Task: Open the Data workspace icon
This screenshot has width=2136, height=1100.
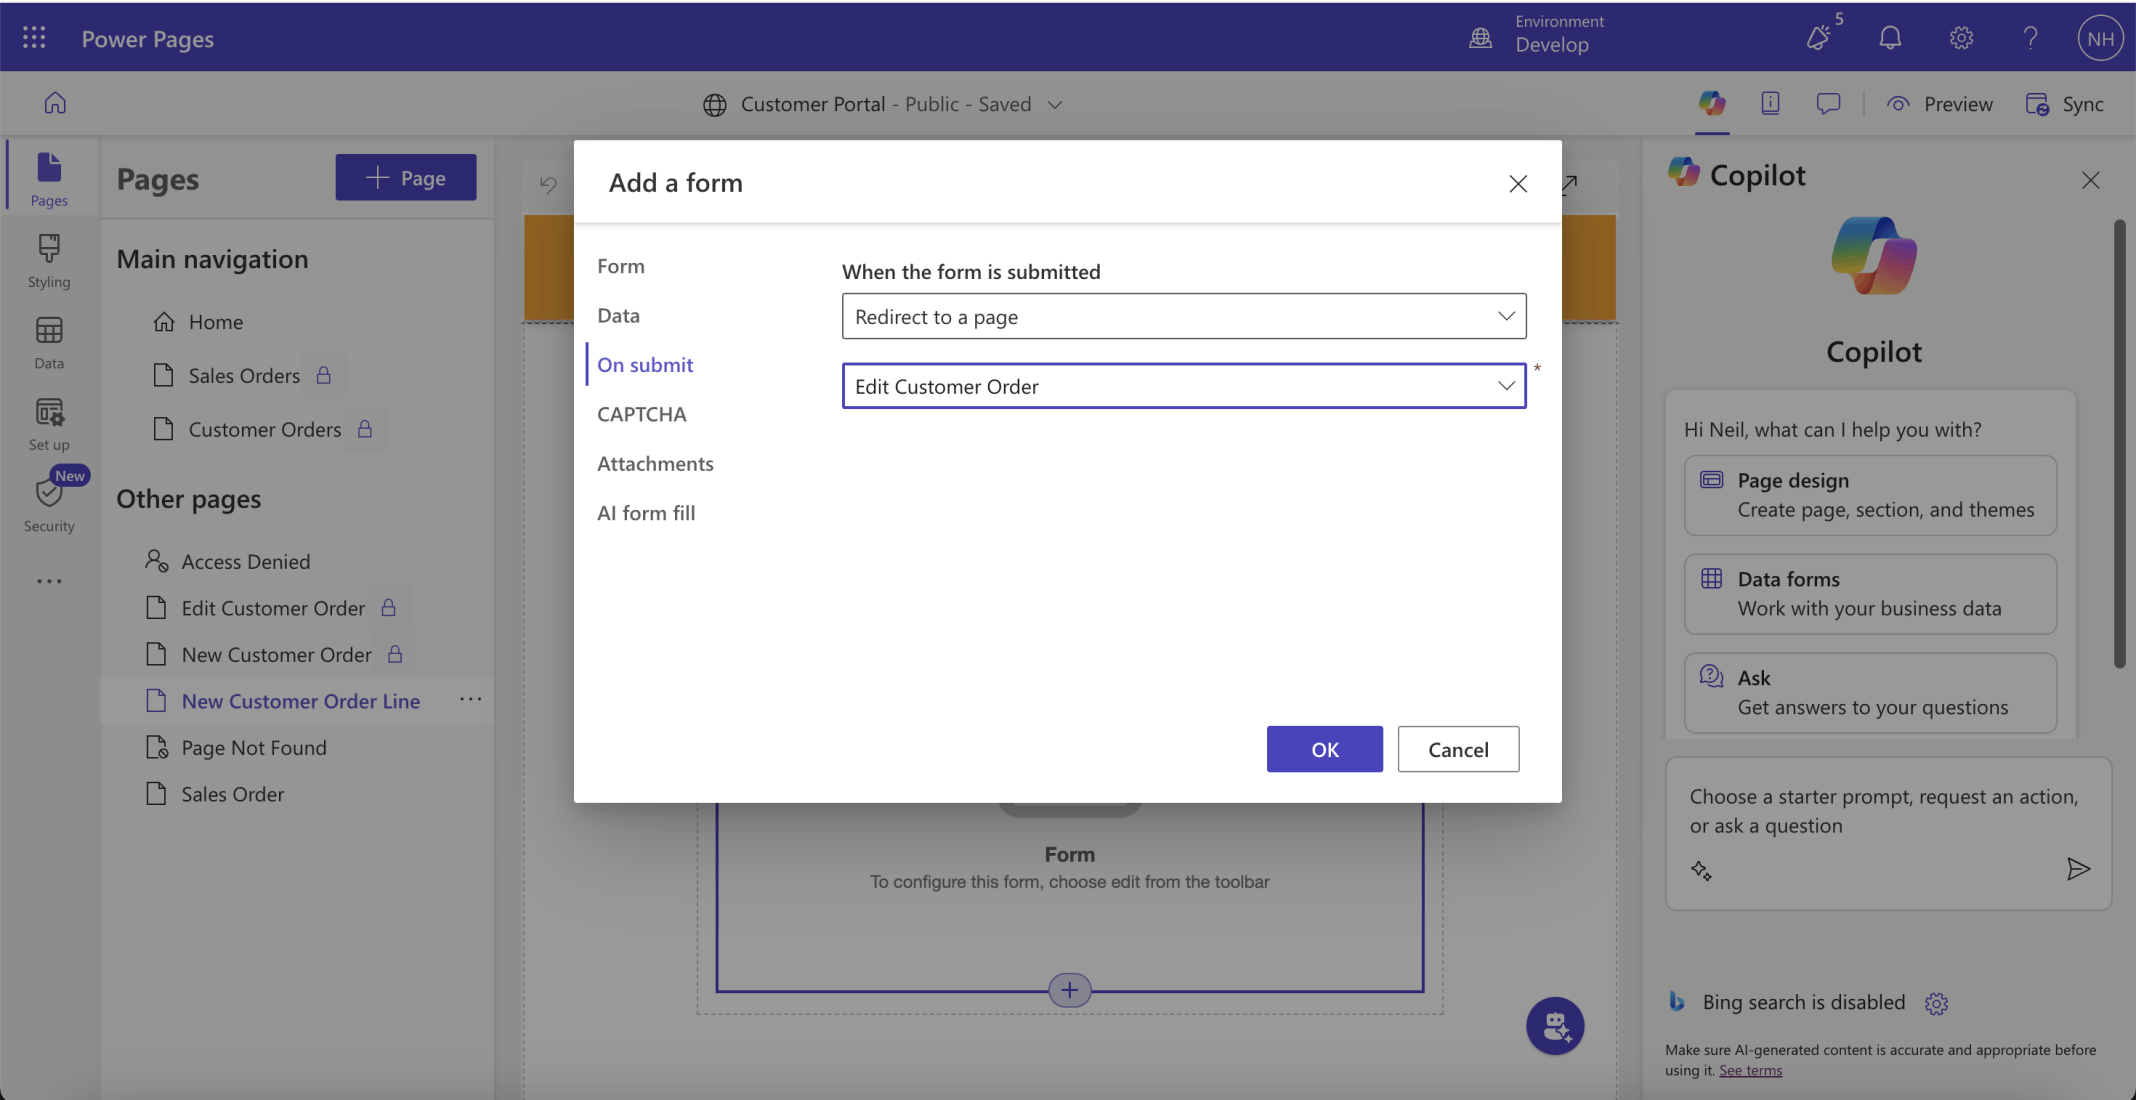Action: [49, 342]
